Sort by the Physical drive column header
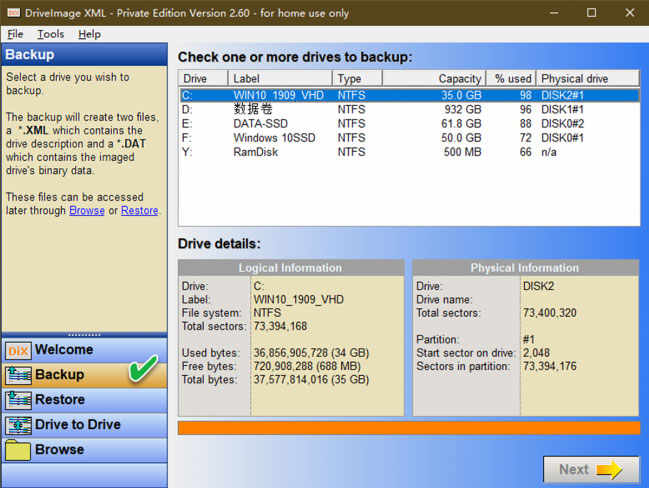This screenshot has height=488, width=649. (x=588, y=78)
